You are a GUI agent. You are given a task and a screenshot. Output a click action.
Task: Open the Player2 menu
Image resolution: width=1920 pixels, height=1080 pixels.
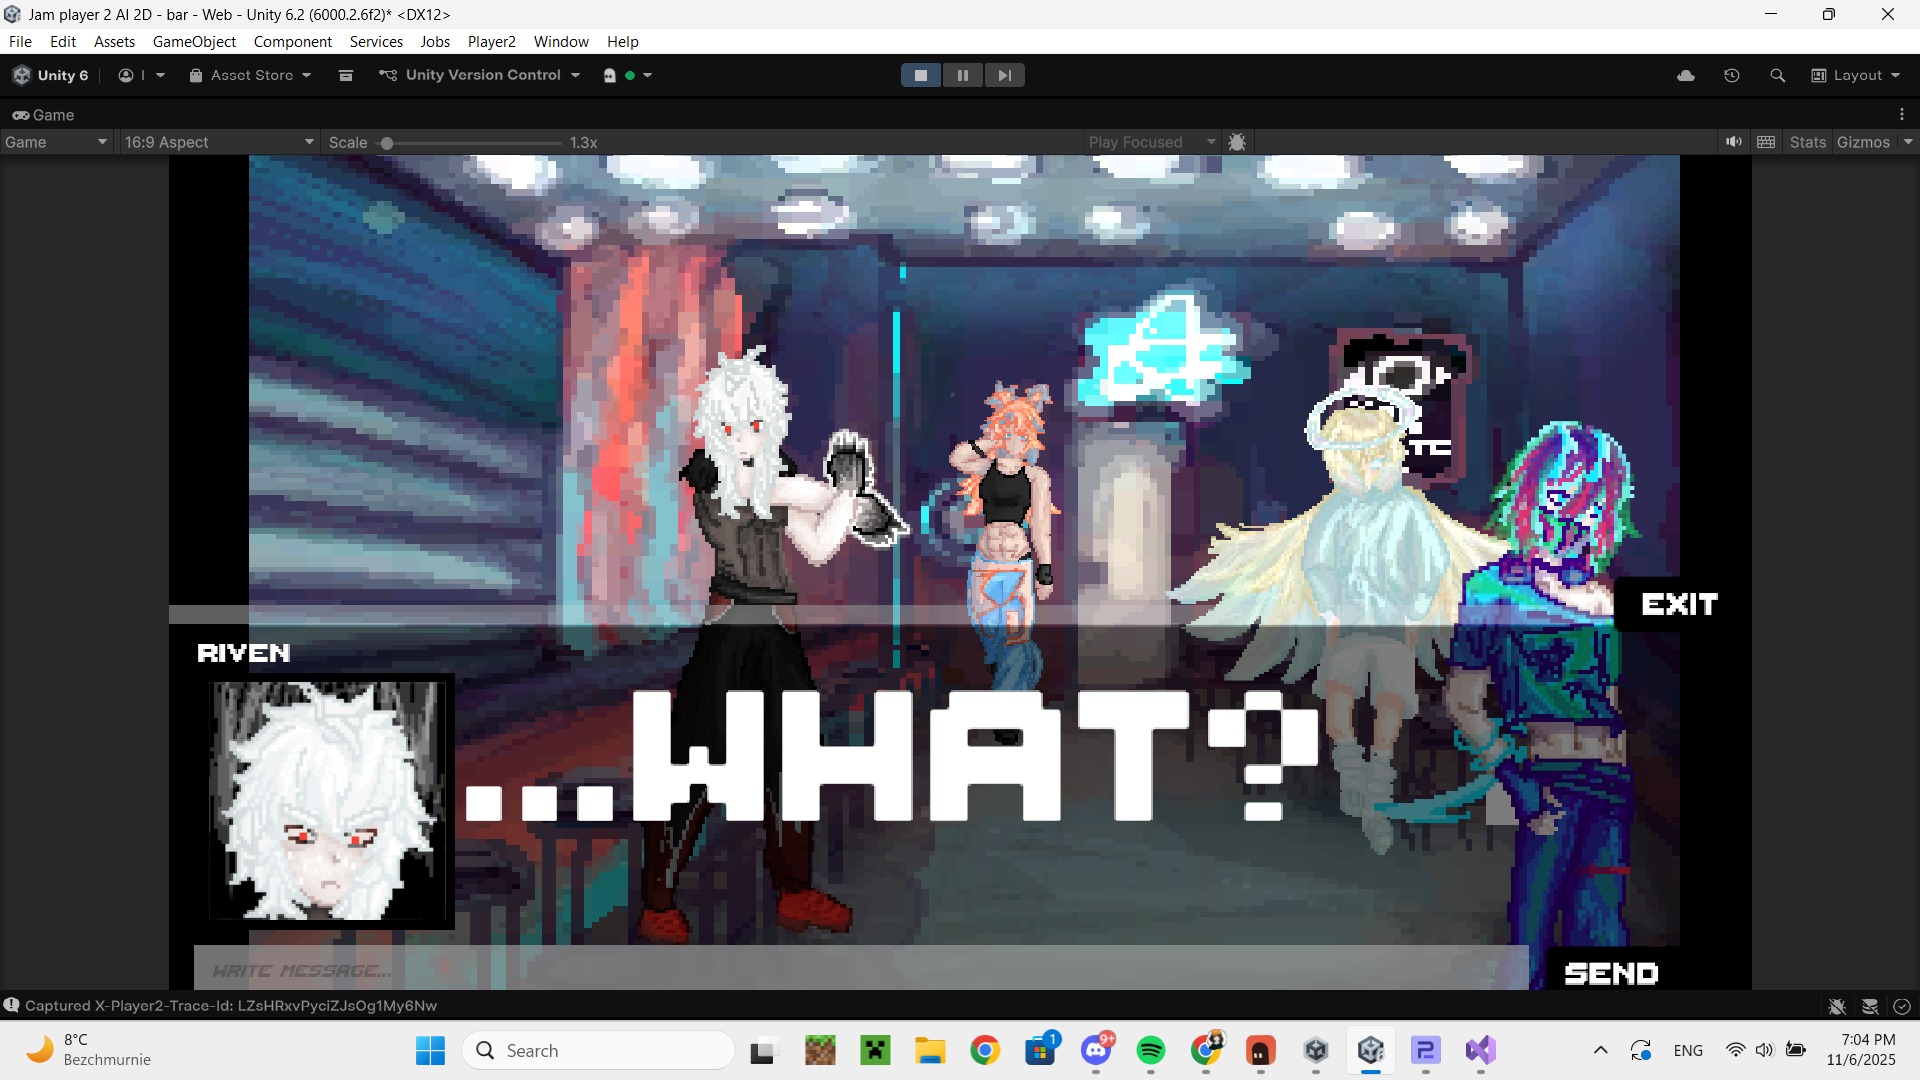tap(491, 42)
